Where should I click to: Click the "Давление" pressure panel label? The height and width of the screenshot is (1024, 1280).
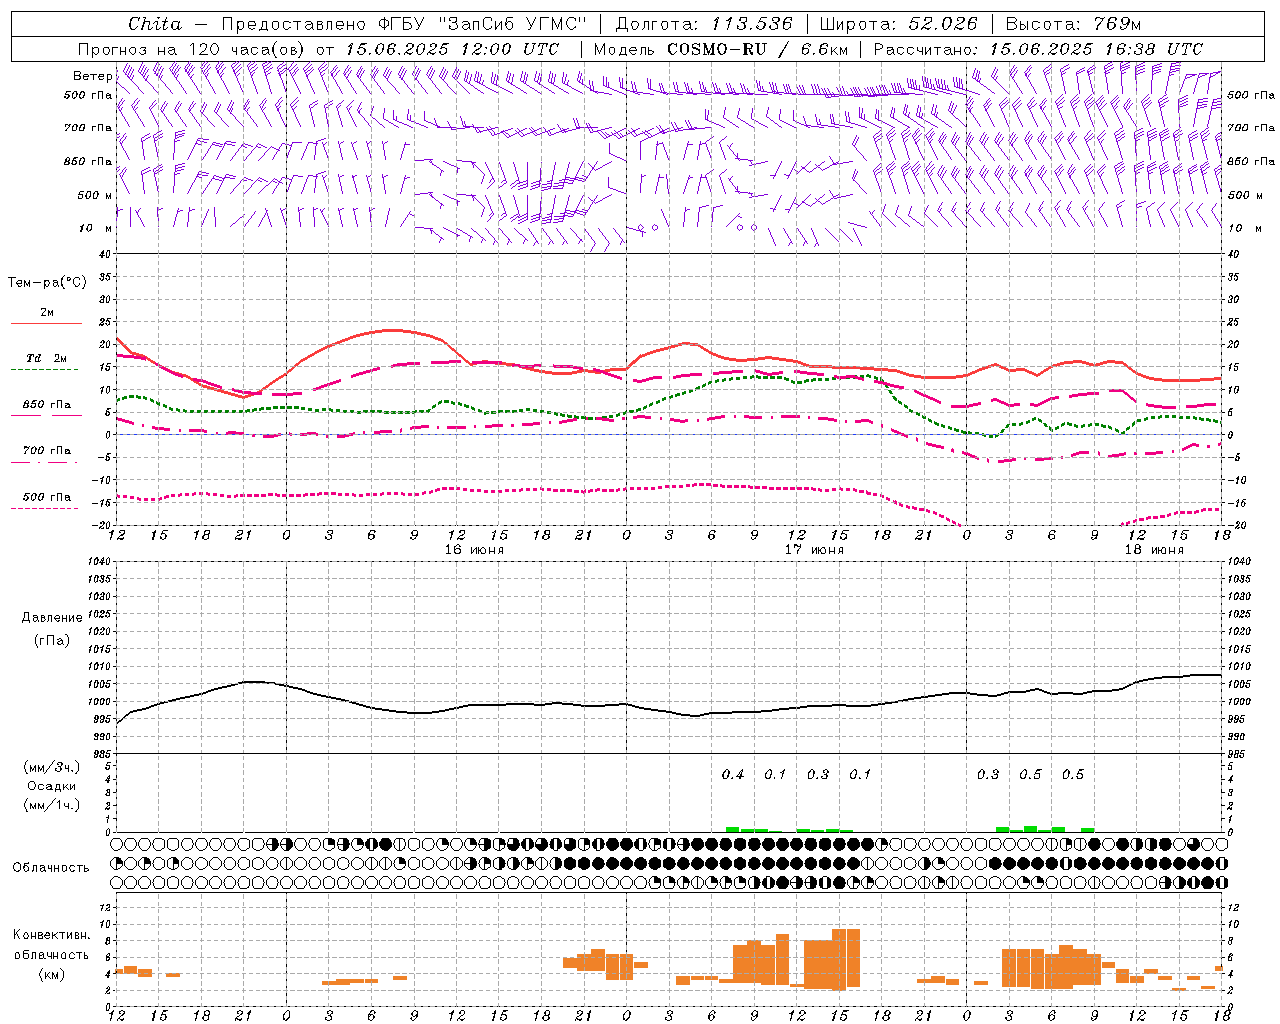click(52, 618)
